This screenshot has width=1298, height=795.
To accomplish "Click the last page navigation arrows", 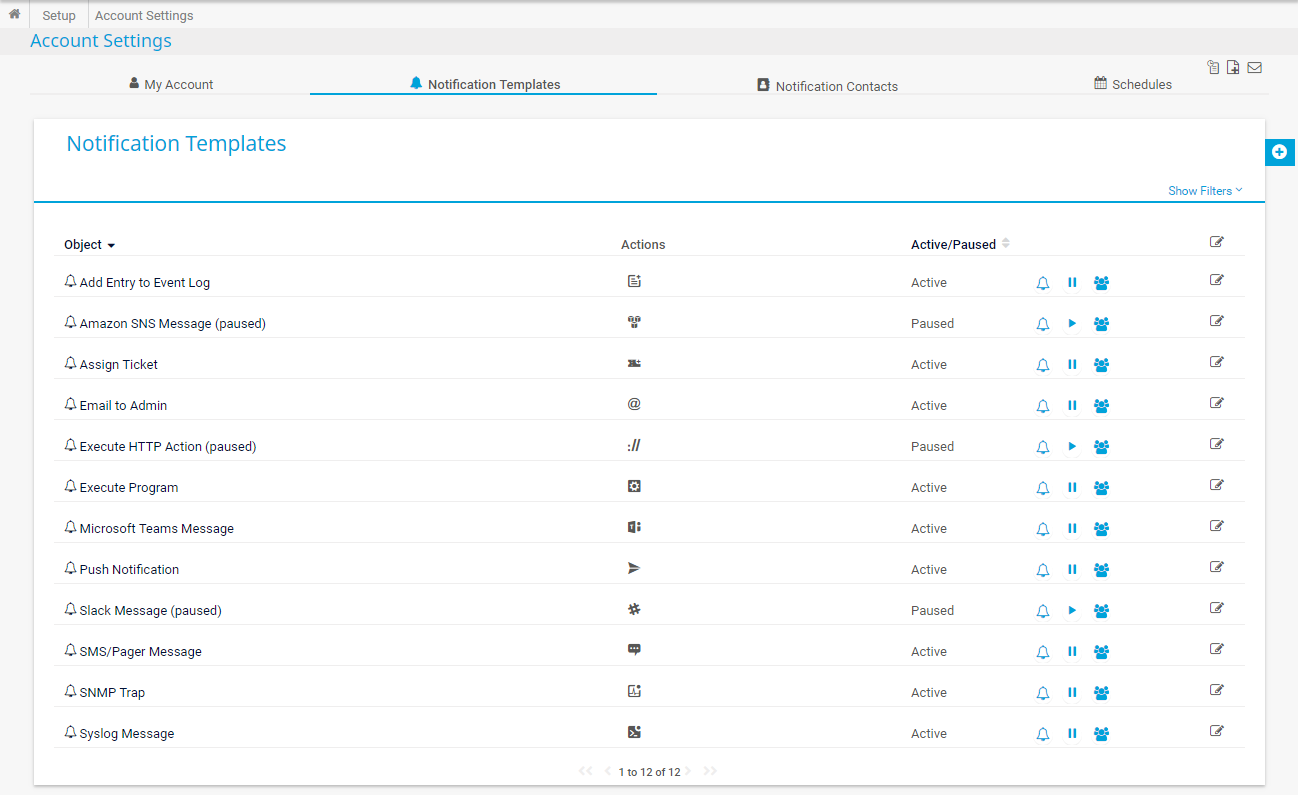I will click(710, 771).
